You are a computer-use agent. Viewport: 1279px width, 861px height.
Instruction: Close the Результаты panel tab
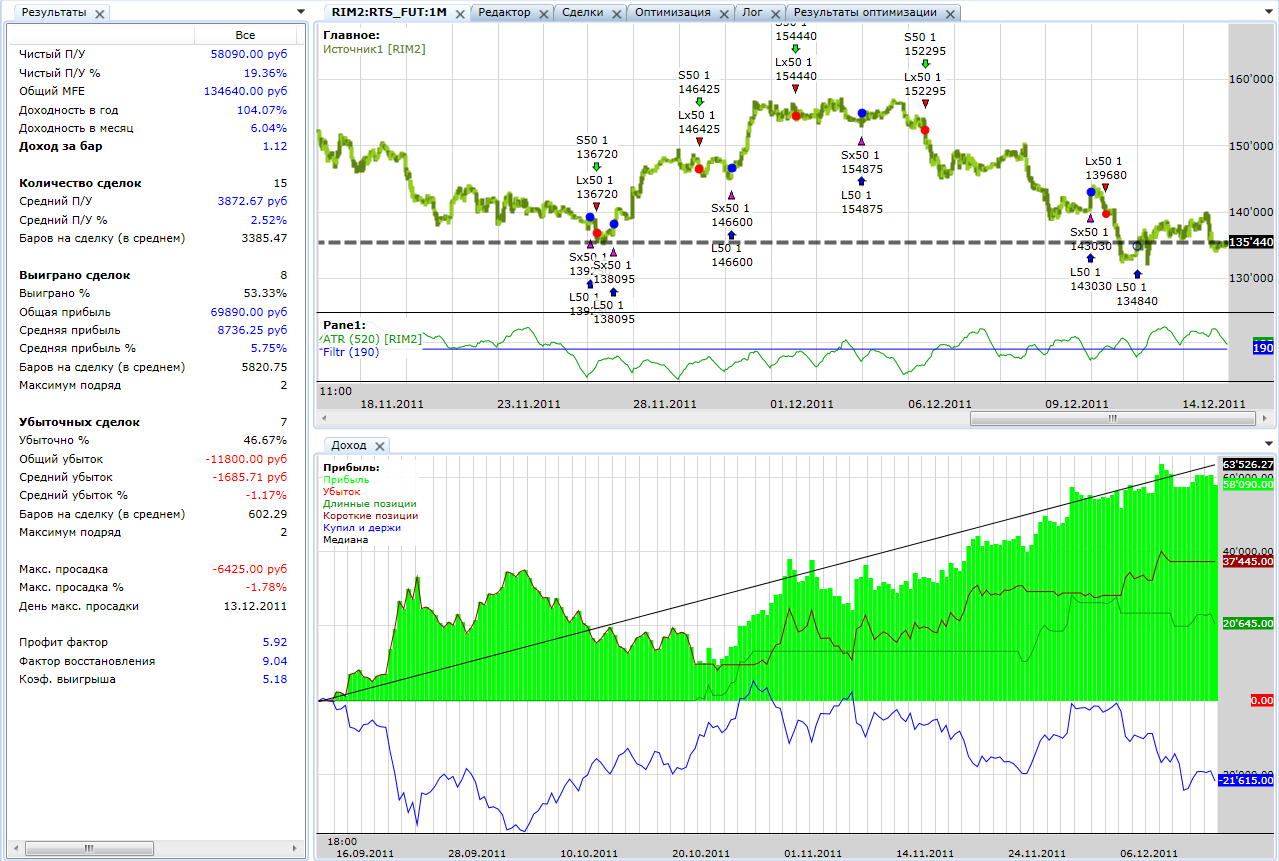click(100, 13)
